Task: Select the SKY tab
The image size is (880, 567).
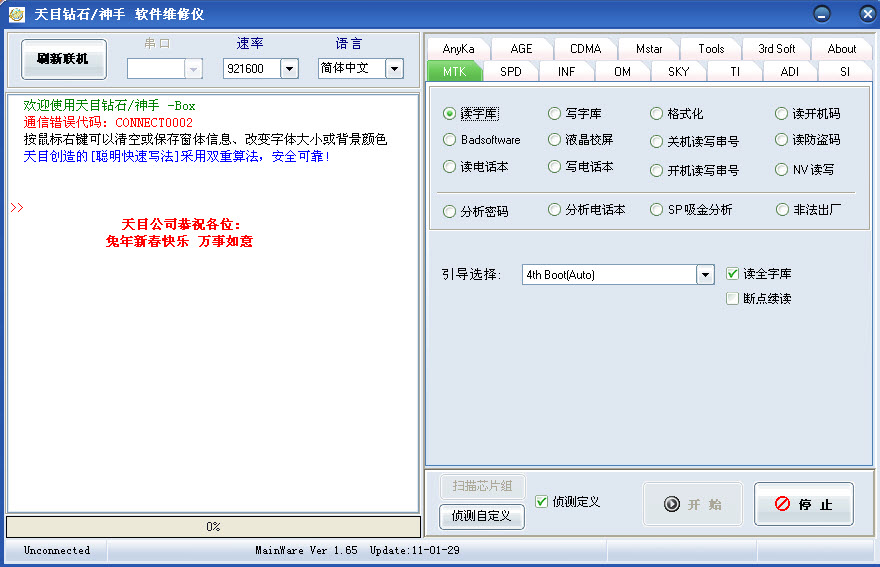Action: pyautogui.click(x=679, y=71)
